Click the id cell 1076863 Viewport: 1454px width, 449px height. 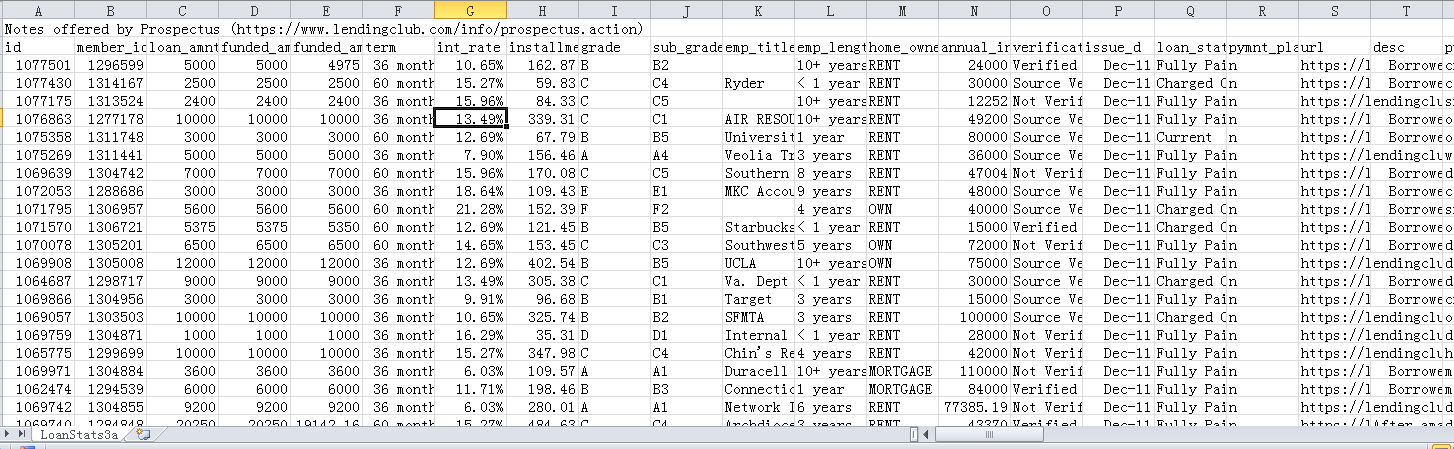pyautogui.click(x=38, y=119)
